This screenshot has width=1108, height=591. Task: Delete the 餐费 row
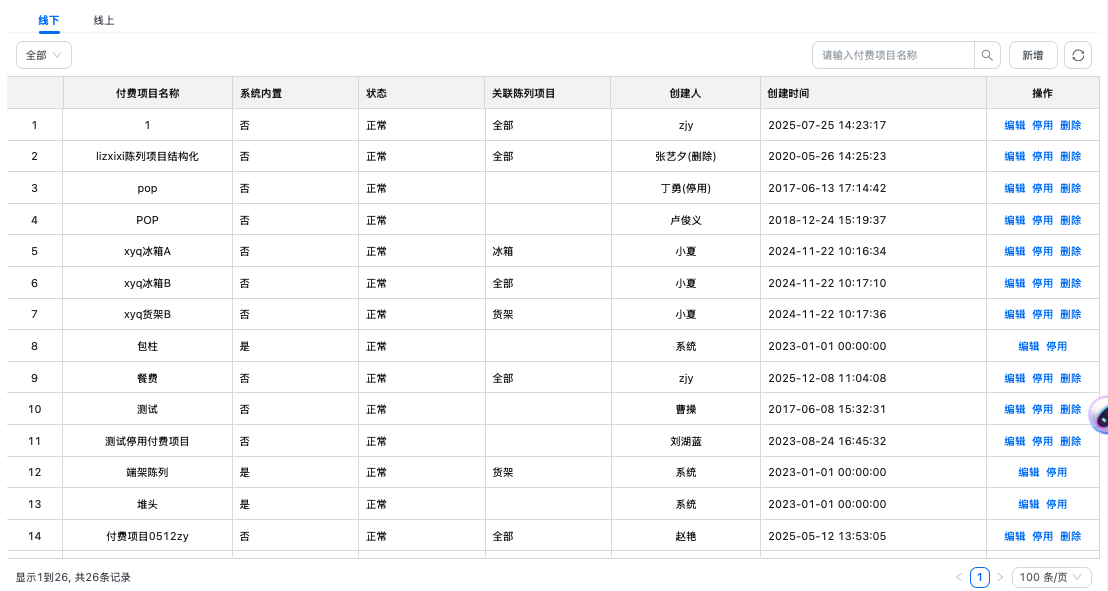click(1070, 378)
